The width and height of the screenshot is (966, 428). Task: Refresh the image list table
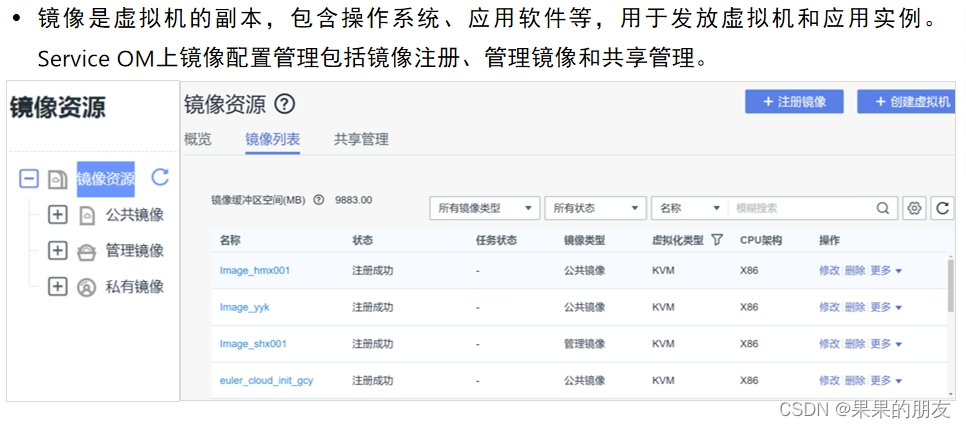pos(942,208)
